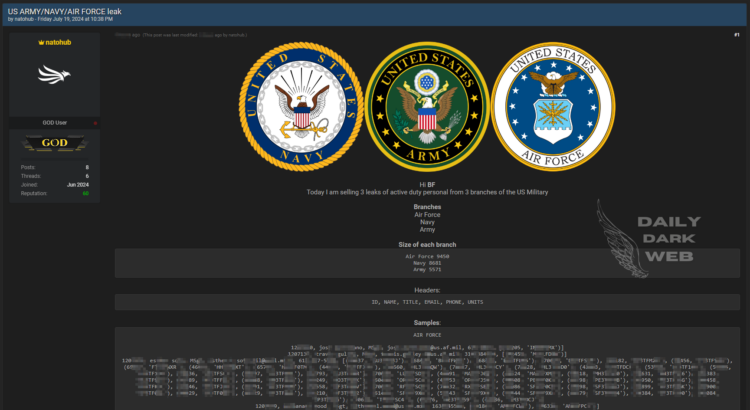Click the 'AIR FORCE' label in the samples box
The width and height of the screenshot is (750, 410).
click(x=427, y=335)
